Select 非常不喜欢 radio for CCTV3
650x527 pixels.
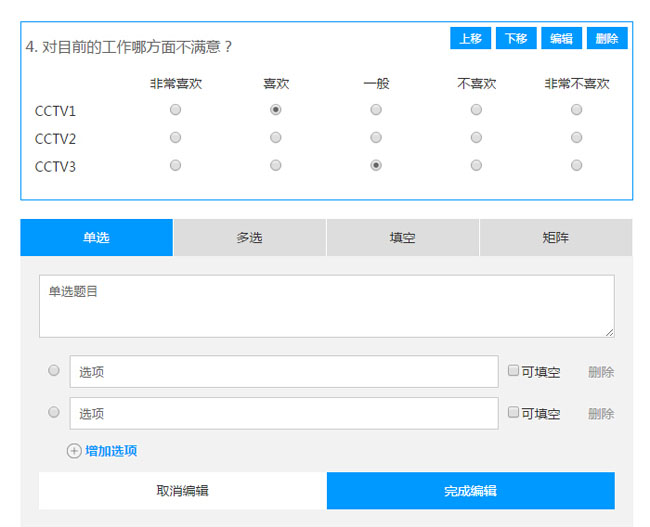point(577,166)
